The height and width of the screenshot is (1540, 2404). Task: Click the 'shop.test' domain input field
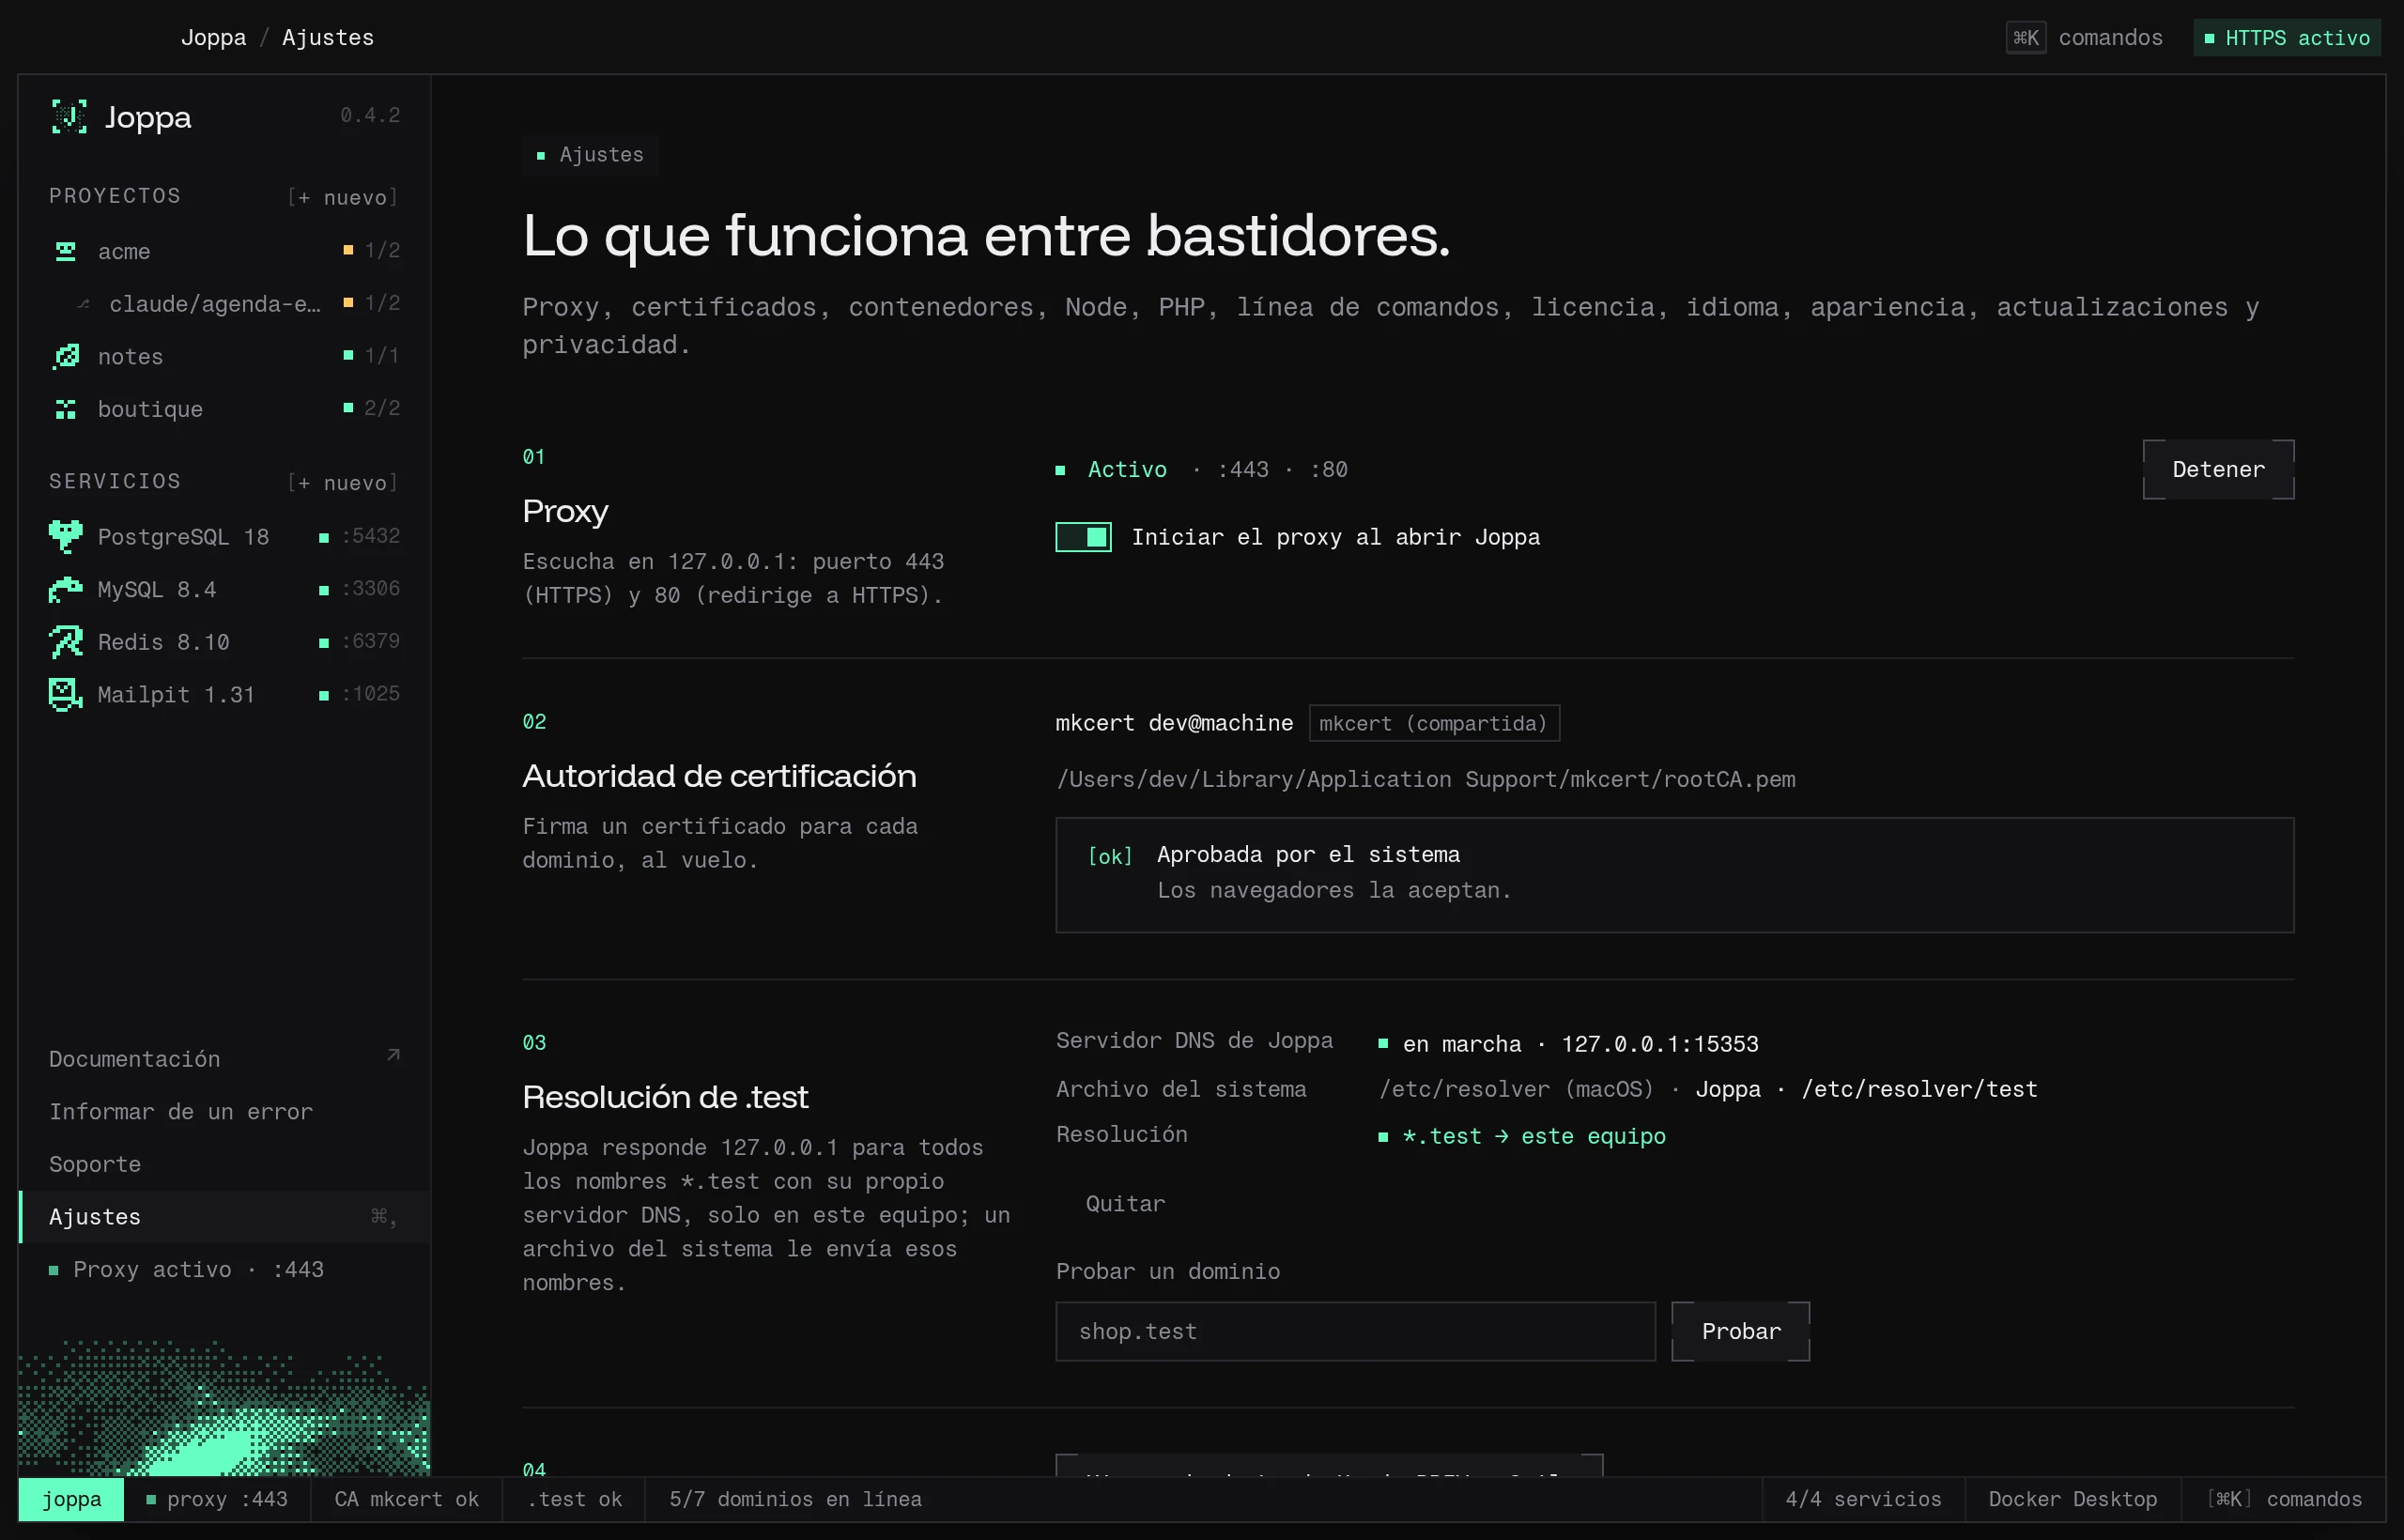[1355, 1331]
